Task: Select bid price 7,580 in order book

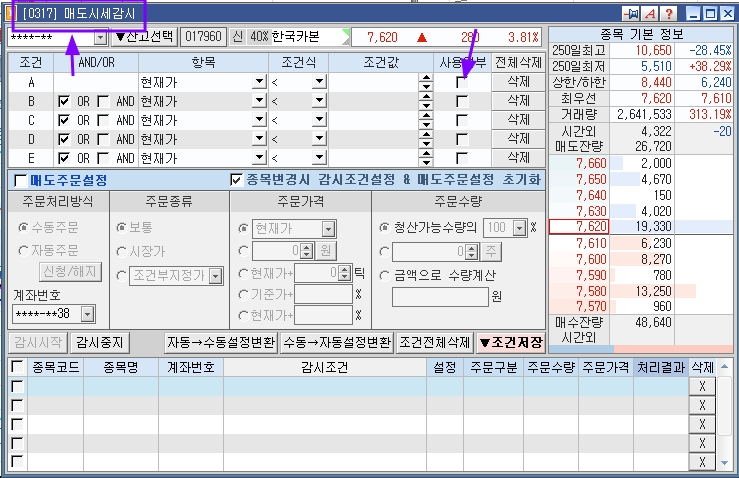Action: [591, 291]
